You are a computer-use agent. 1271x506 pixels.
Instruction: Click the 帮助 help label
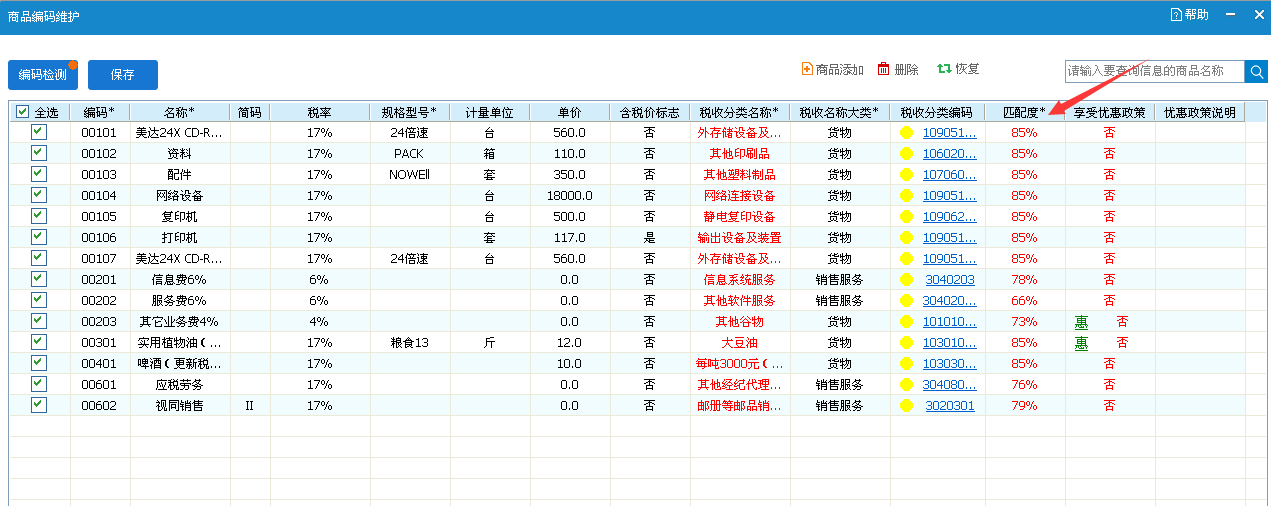tap(1196, 15)
